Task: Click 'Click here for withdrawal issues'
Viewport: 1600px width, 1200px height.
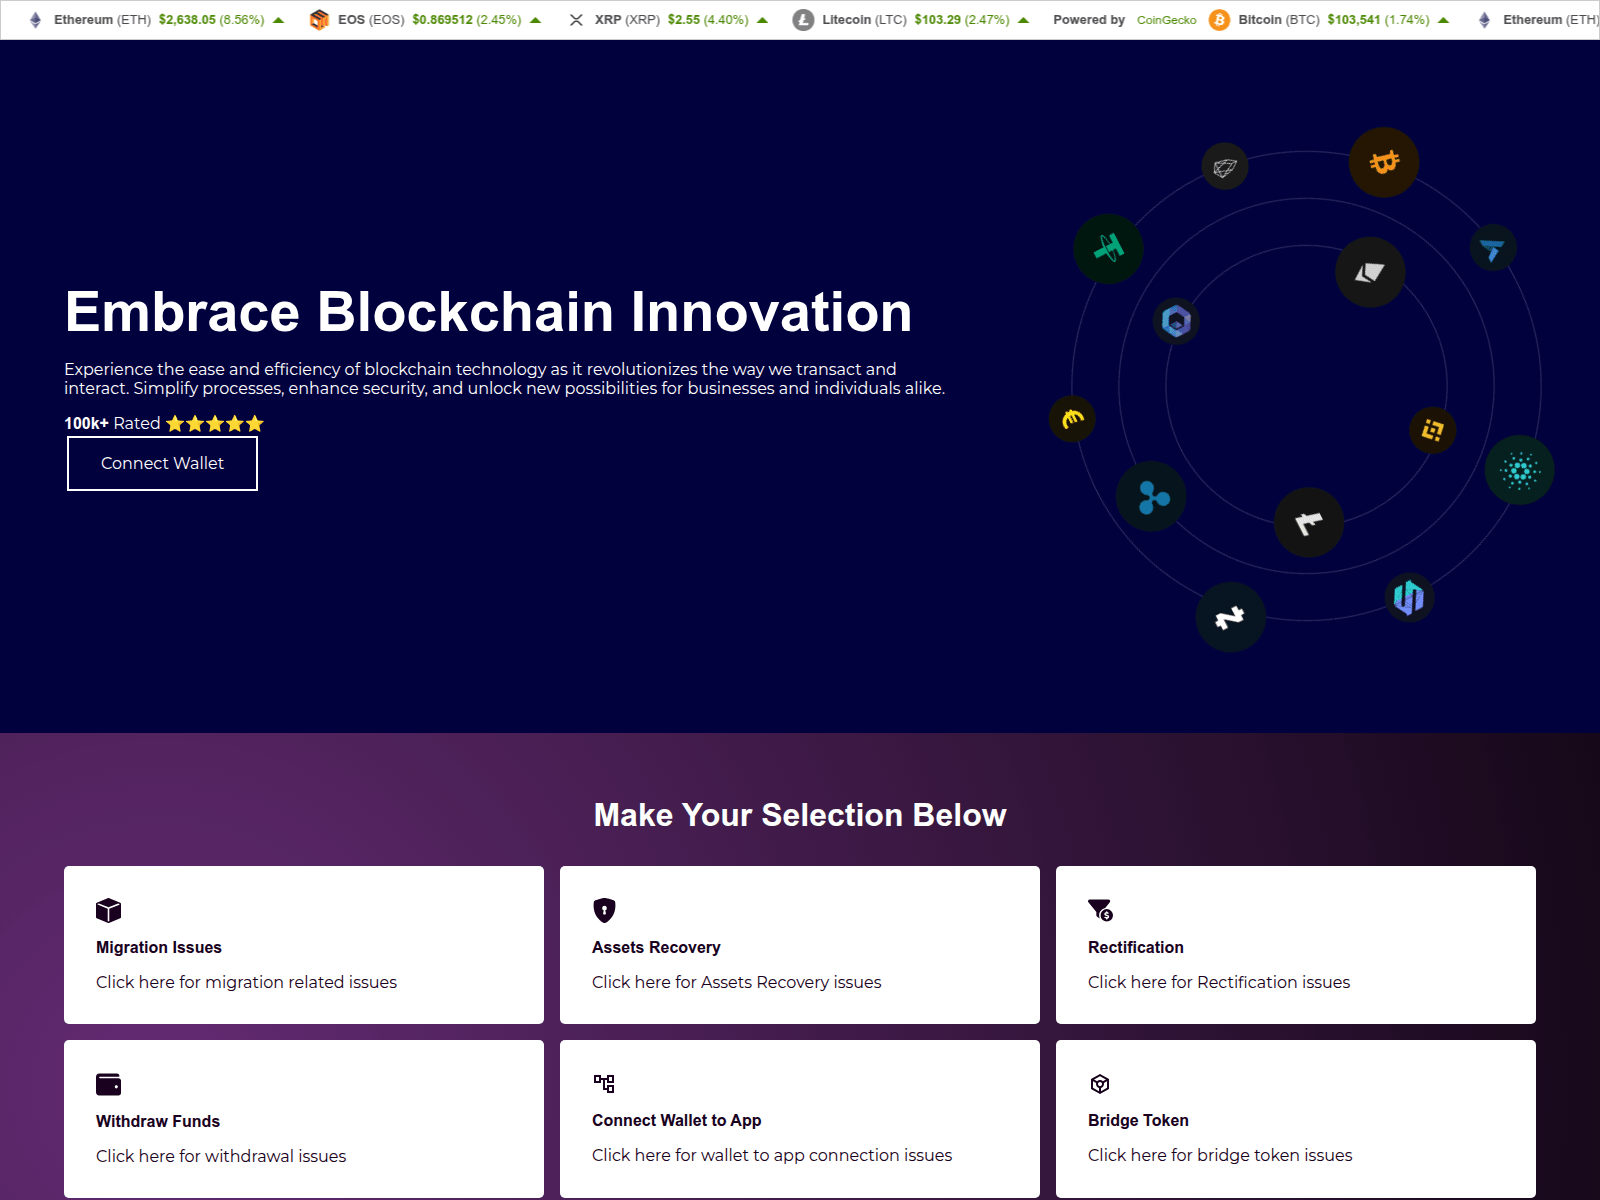Action: 221,1156
